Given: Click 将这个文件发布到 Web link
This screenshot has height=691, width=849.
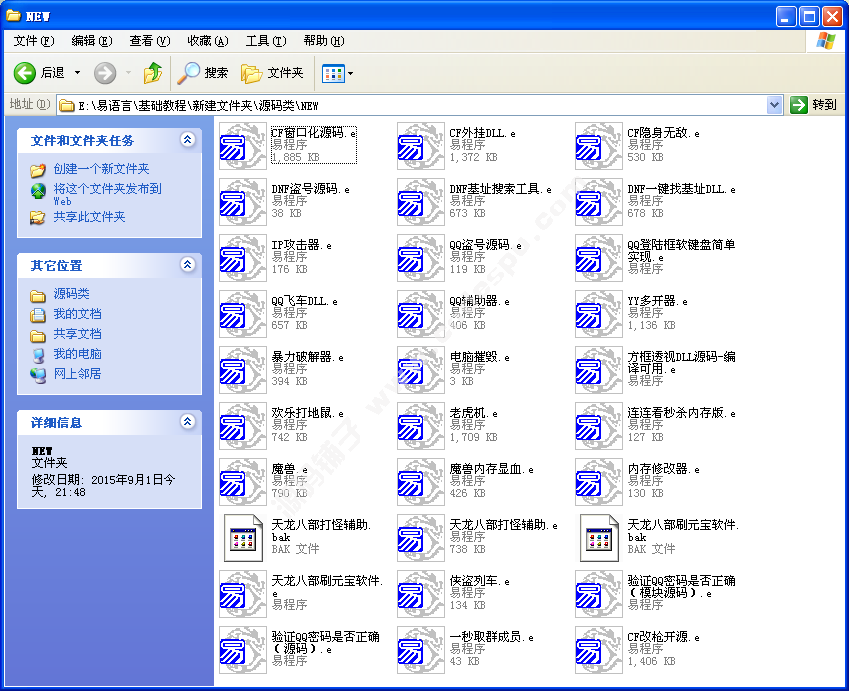Looking at the screenshot, I should [x=107, y=194].
